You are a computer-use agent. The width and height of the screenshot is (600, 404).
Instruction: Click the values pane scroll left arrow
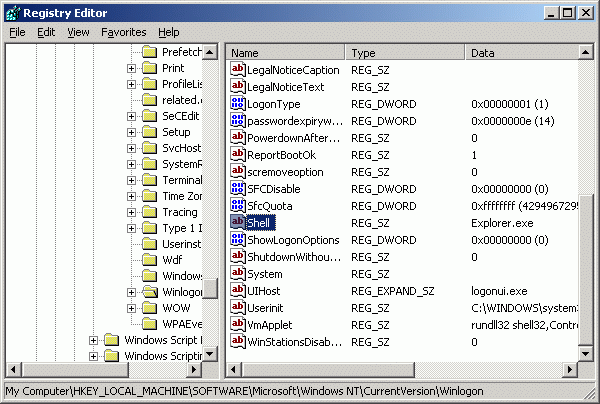(233, 370)
